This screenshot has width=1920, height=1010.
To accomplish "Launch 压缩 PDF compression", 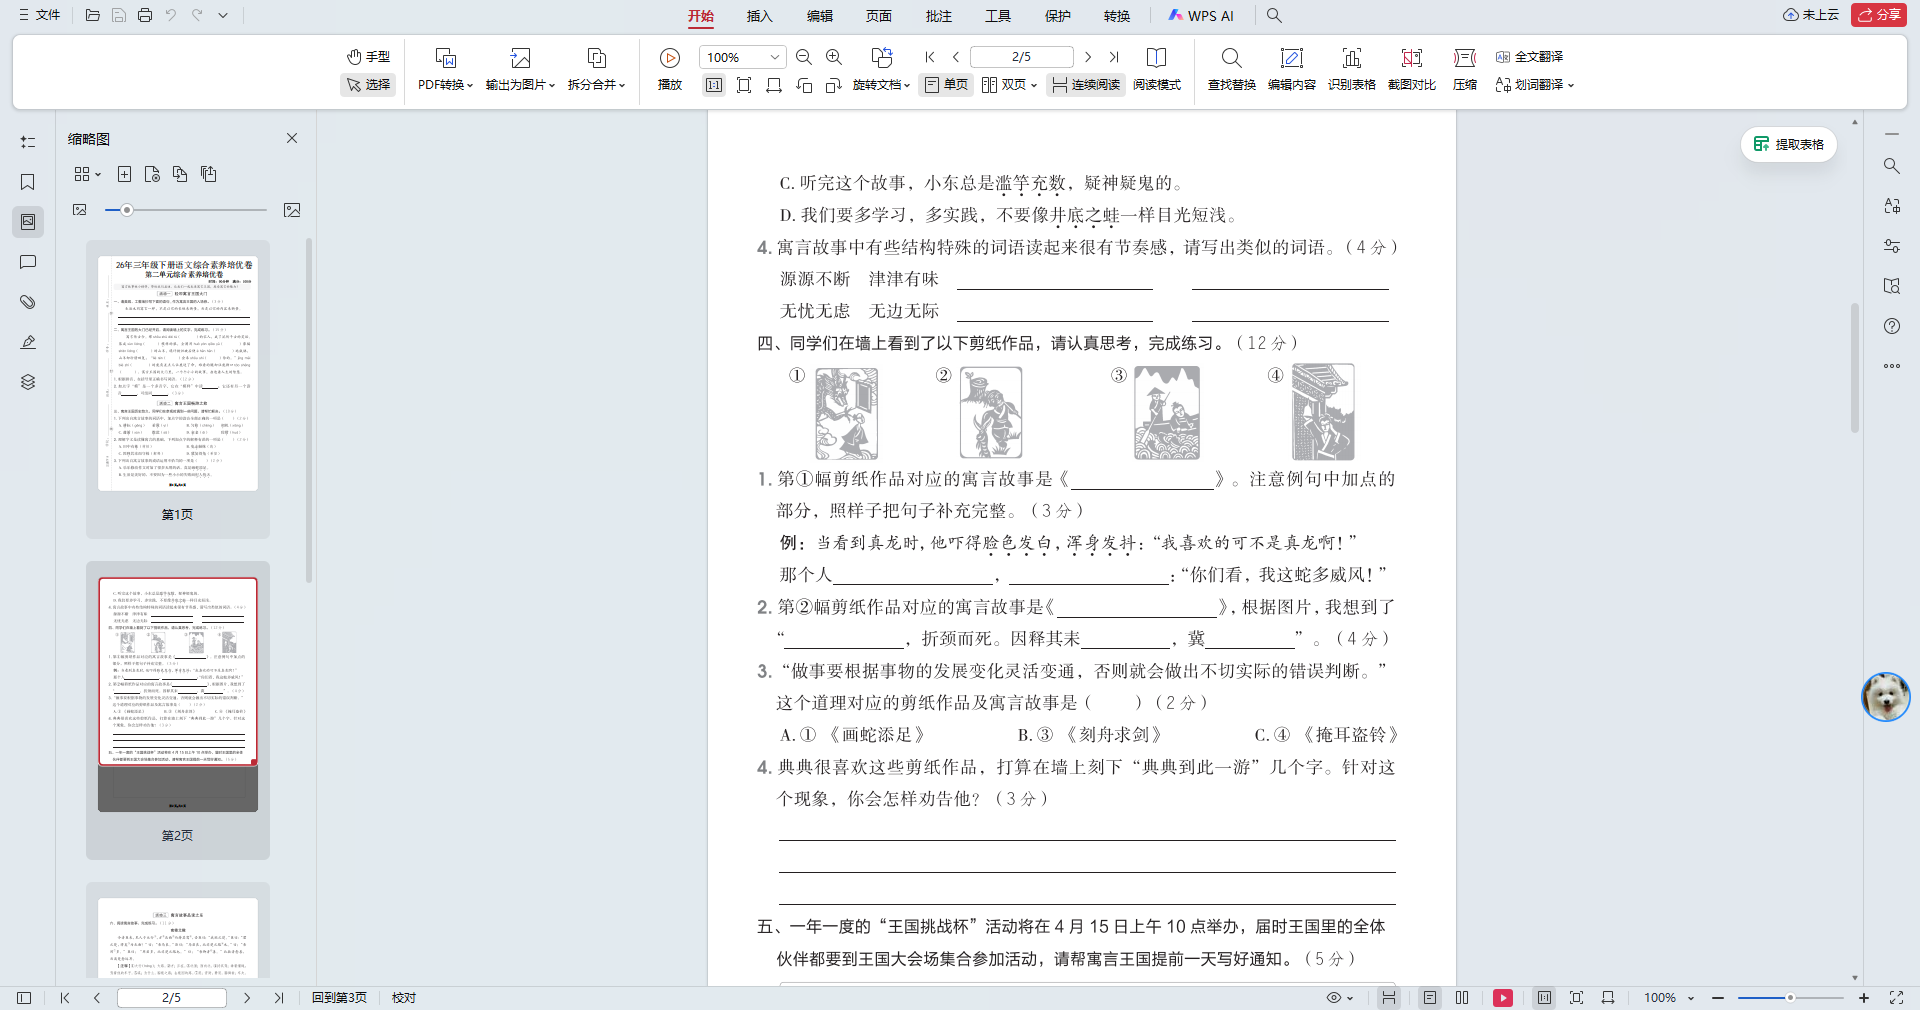I will tap(1464, 69).
